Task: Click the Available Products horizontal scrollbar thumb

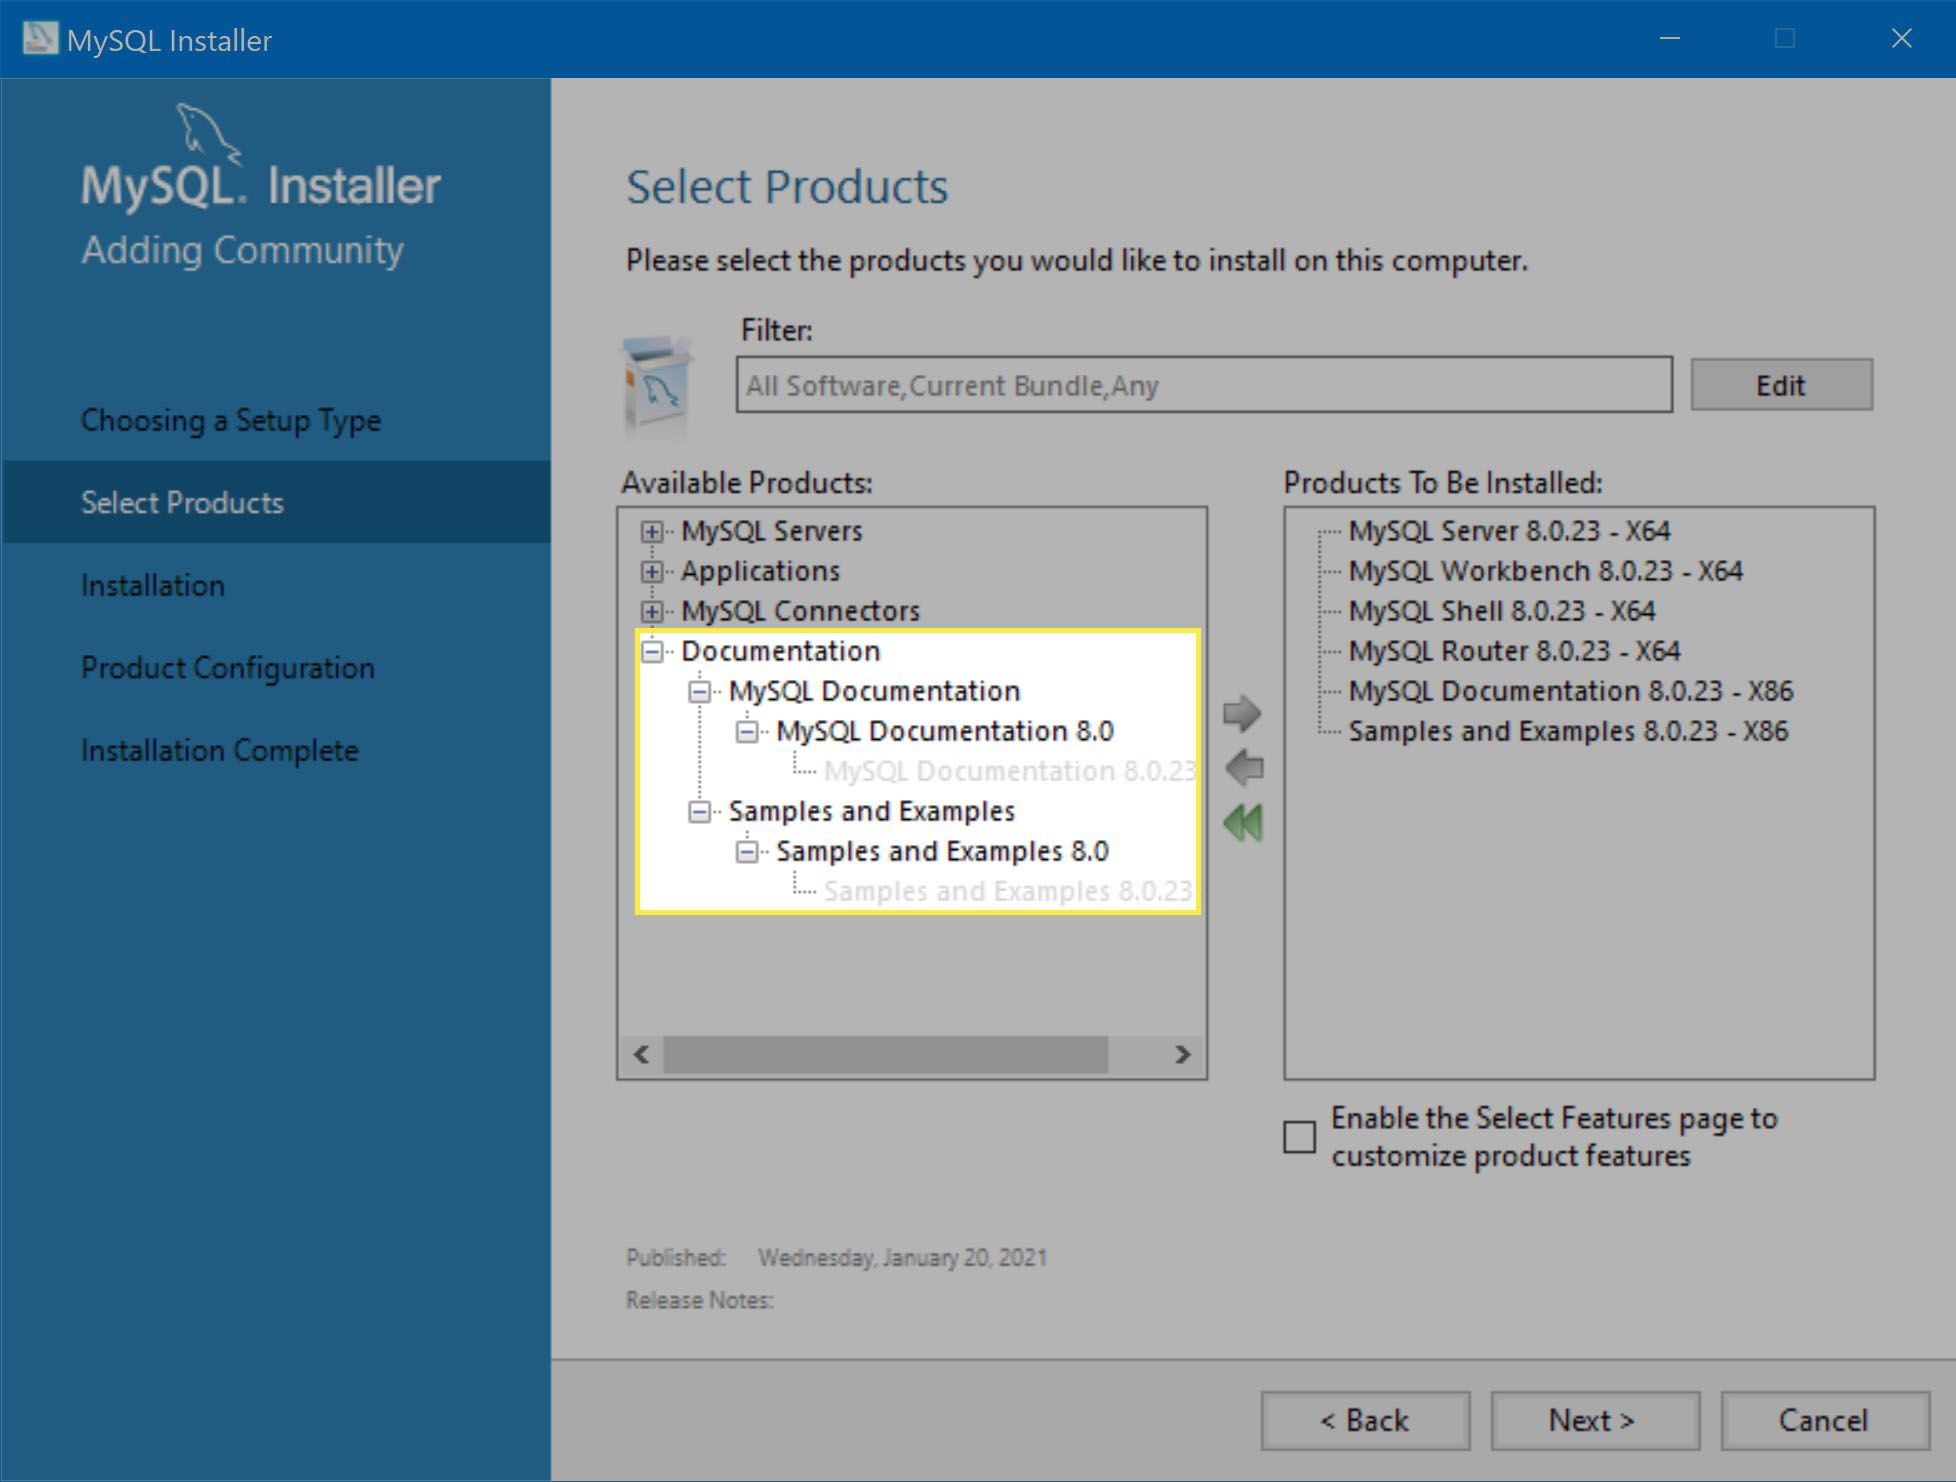Action: (x=885, y=1054)
